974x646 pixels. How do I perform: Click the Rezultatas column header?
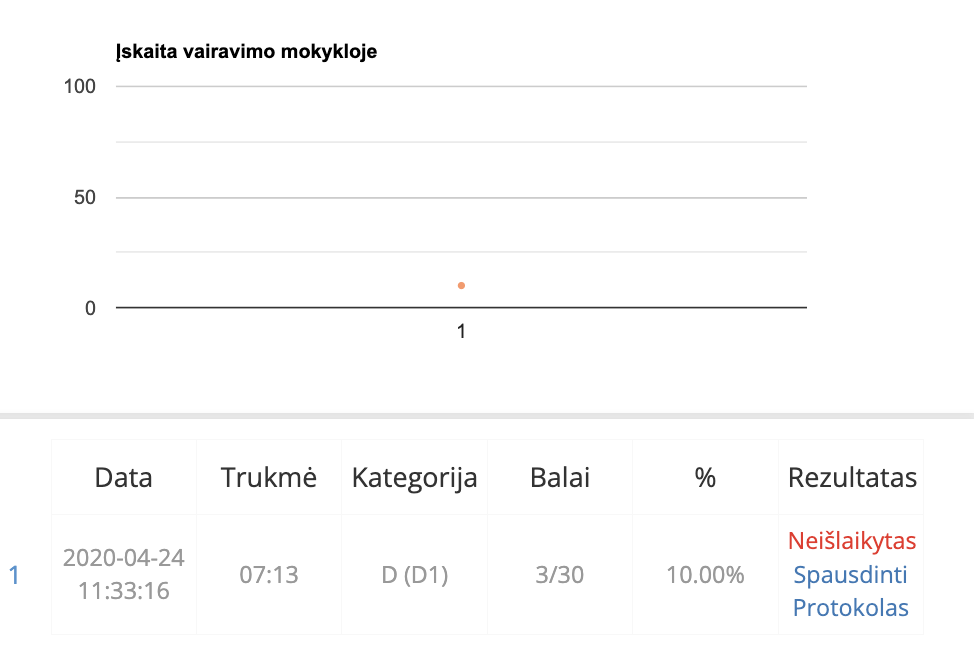click(852, 478)
